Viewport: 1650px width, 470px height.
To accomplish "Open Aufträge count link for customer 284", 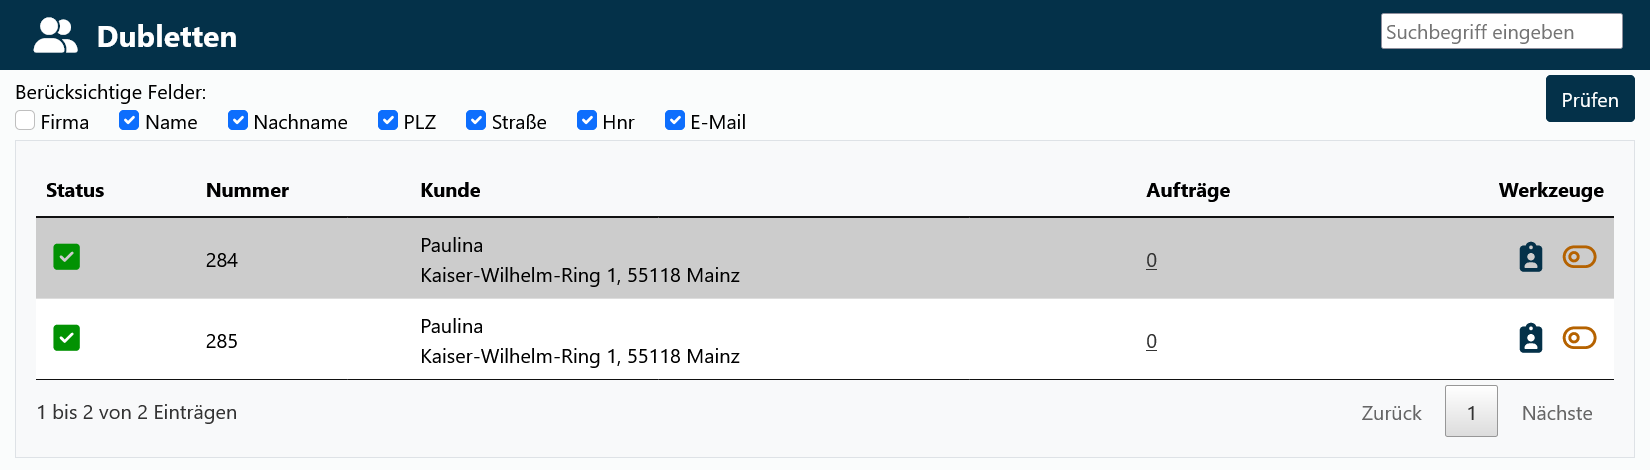I will (x=1152, y=260).
